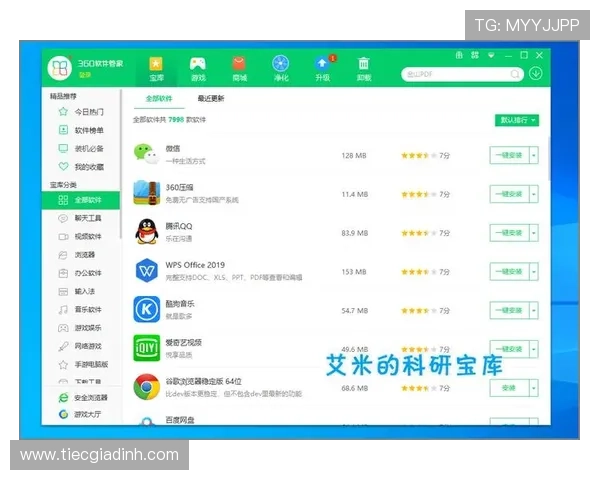This screenshot has height=480, width=600.
Task: Click 一键安装 button for 微信
Action: coord(509,155)
